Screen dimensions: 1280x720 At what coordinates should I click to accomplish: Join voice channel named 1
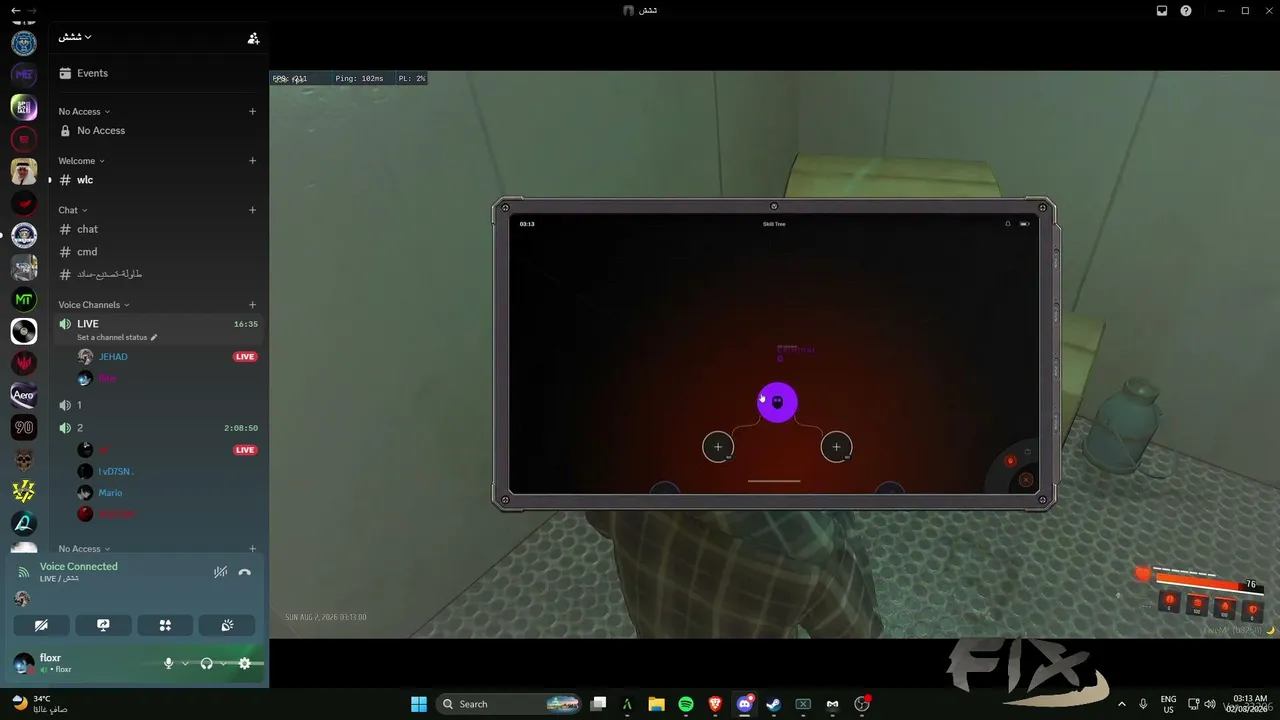158,405
